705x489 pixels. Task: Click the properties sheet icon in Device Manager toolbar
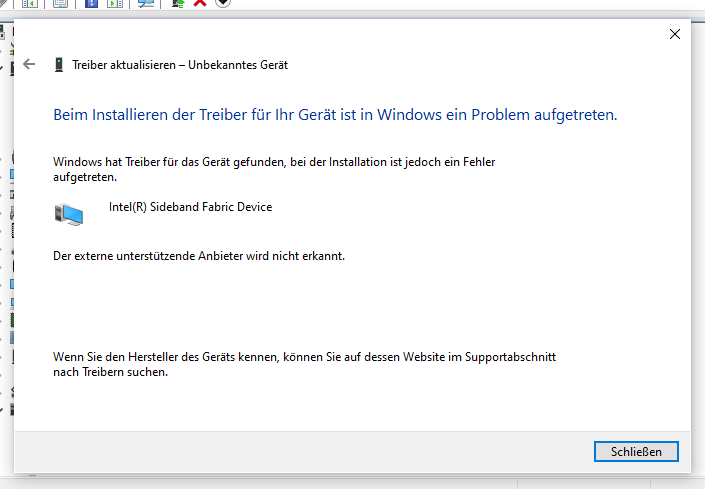click(60, 3)
